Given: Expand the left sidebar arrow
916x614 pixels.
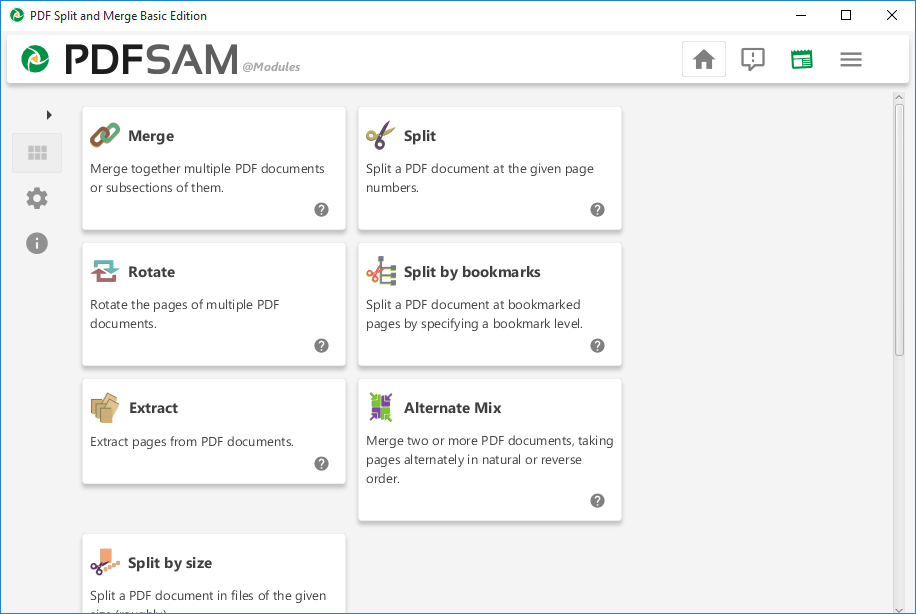Looking at the screenshot, I should point(49,115).
